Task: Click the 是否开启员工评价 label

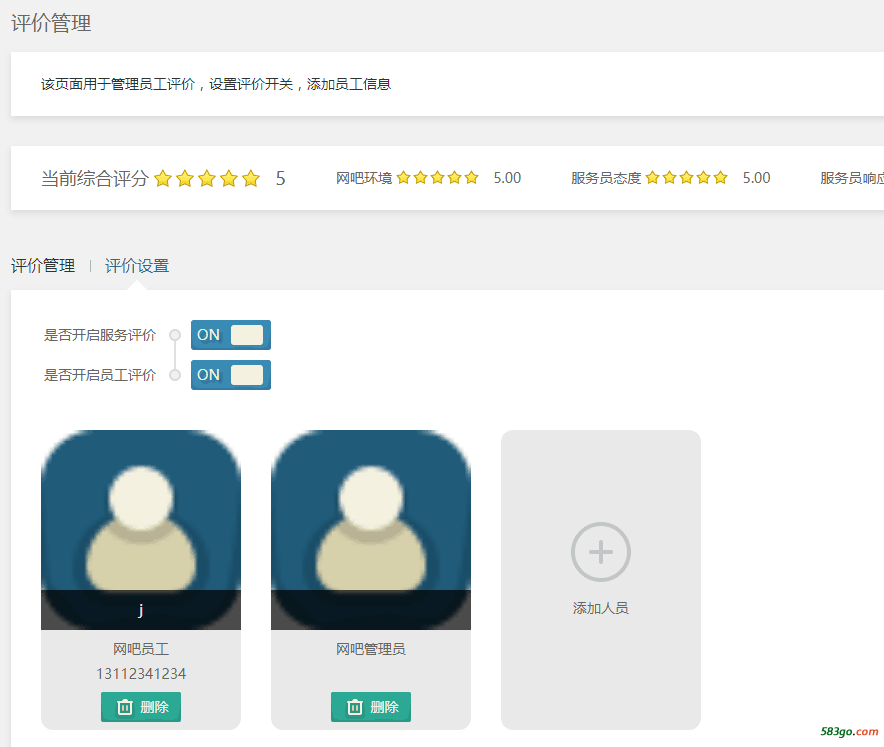Action: 100,375
